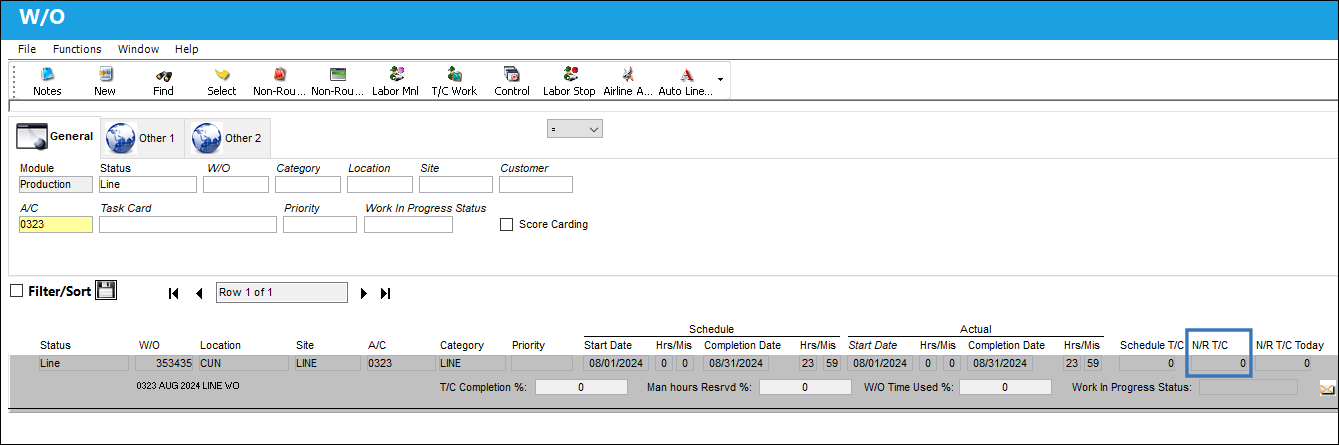This screenshot has width=1339, height=445.
Task: Click the Select toolbar icon
Action: [x=222, y=81]
